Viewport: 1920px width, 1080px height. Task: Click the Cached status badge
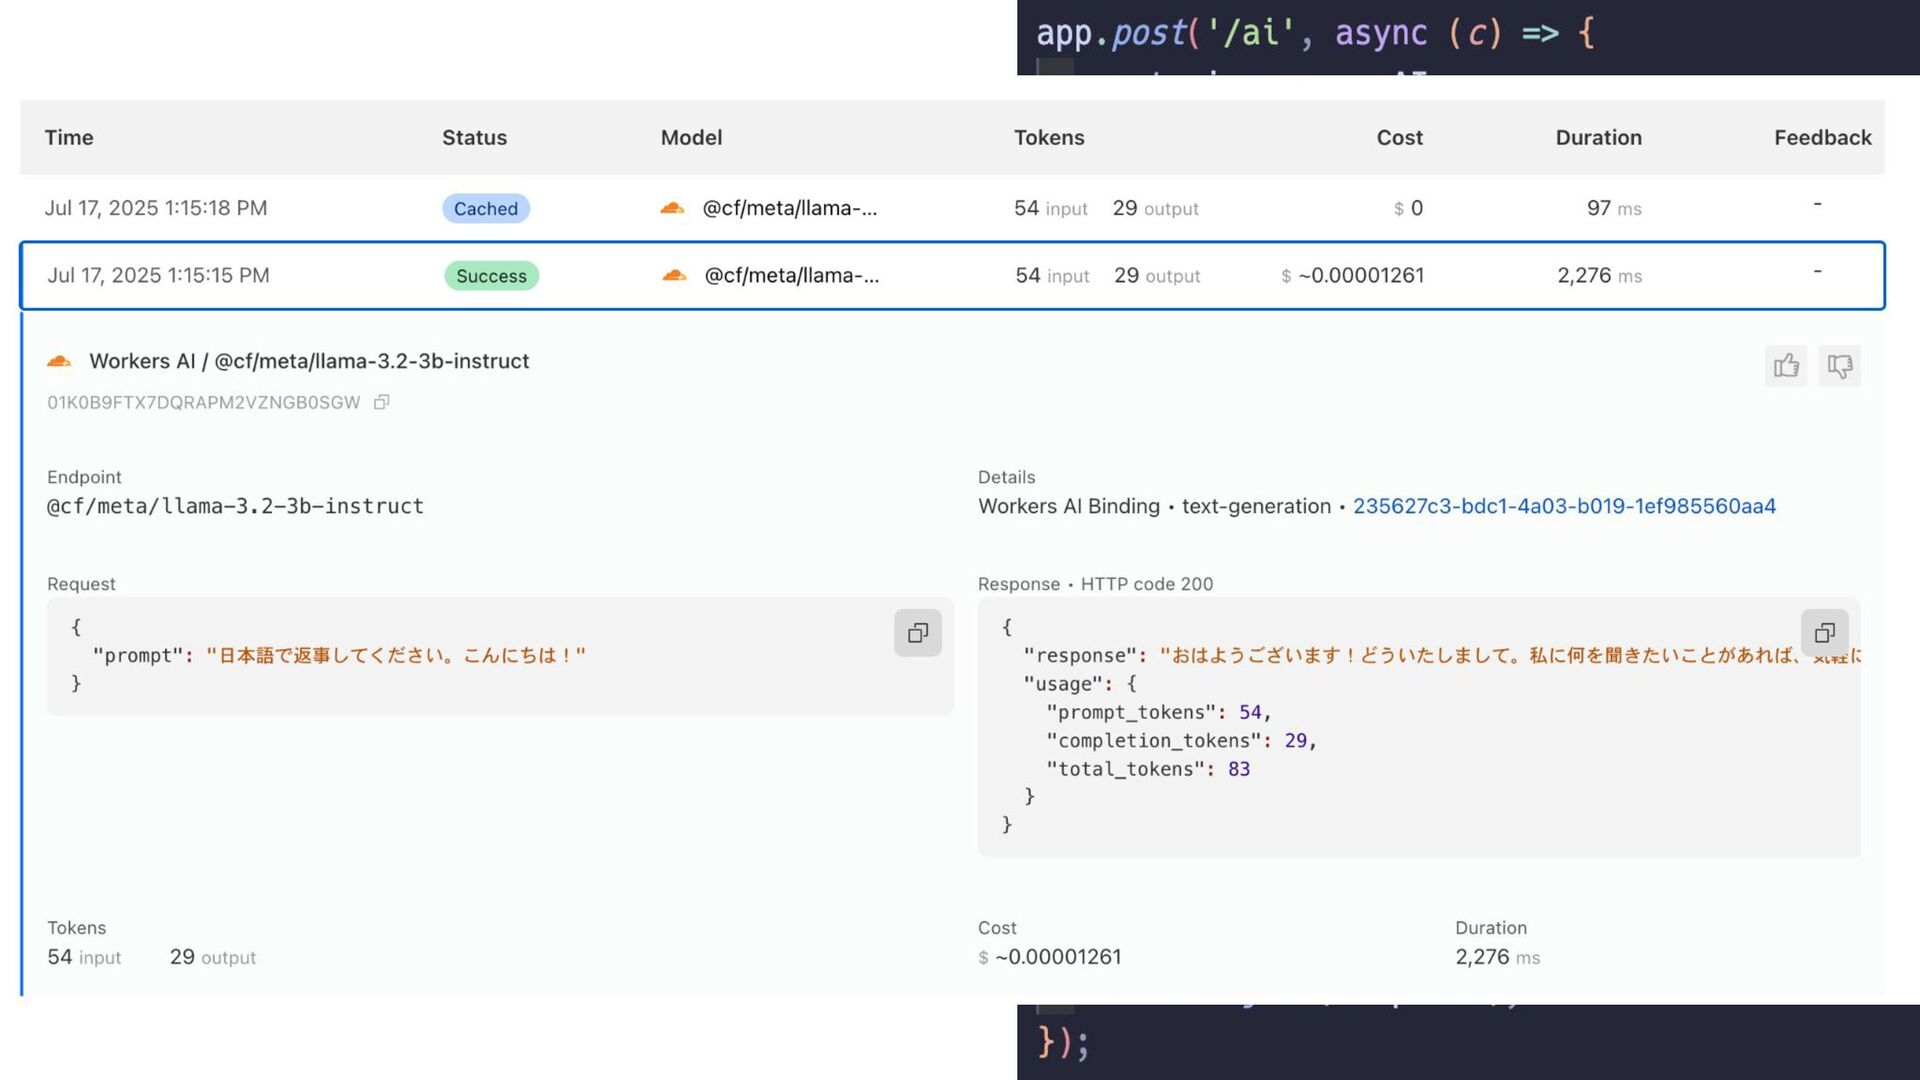(486, 208)
